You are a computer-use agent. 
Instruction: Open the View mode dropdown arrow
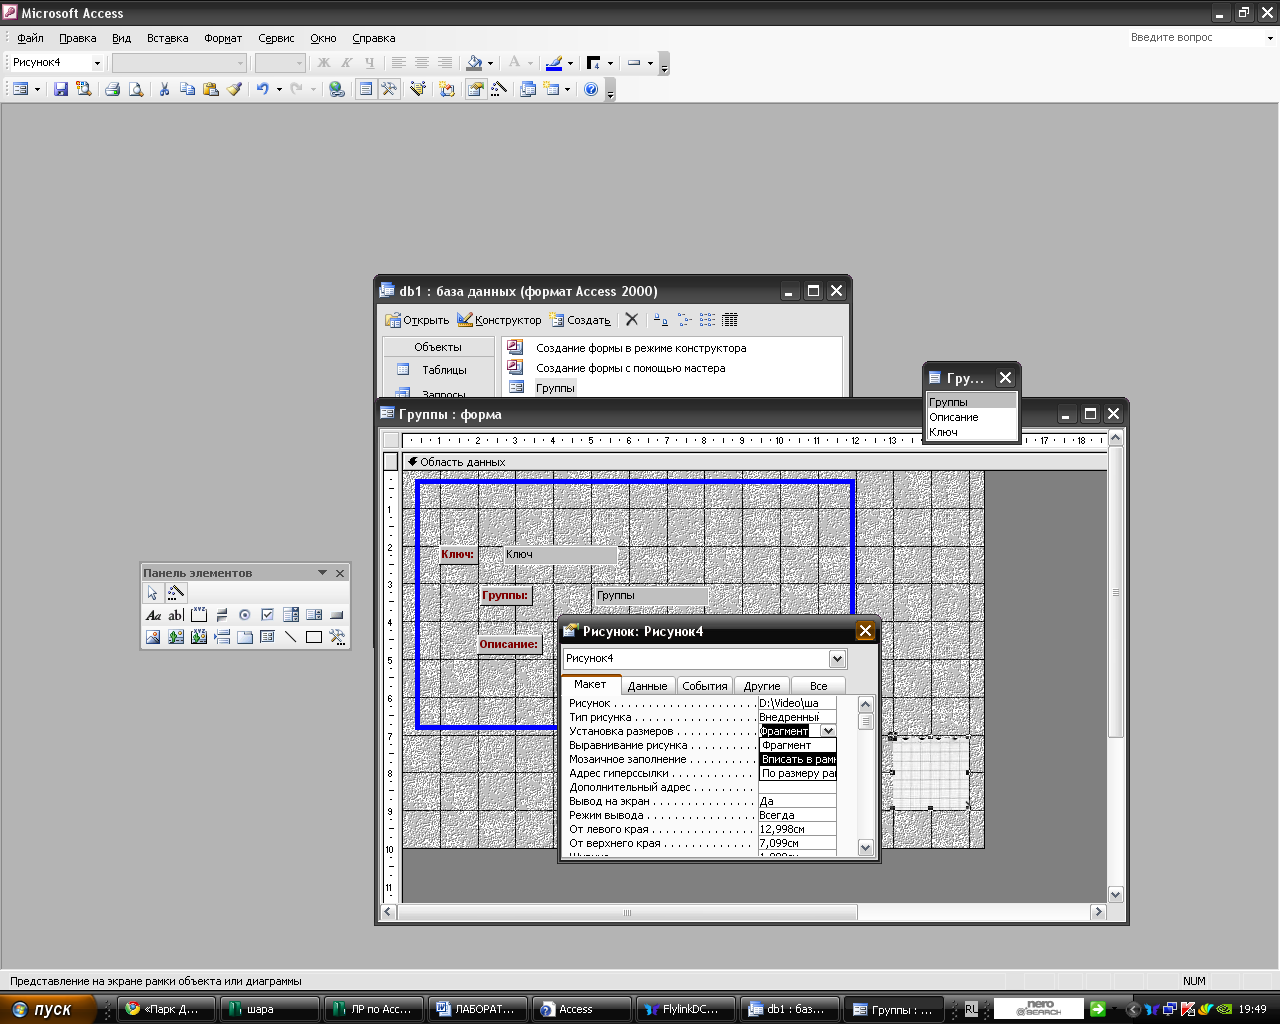pos(37,89)
